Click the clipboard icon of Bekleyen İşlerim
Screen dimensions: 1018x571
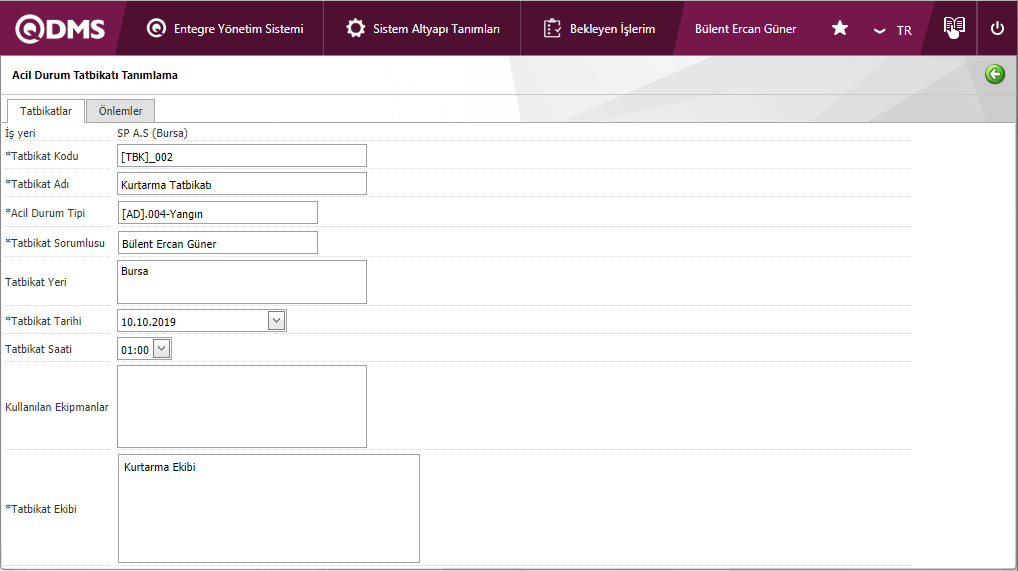click(x=552, y=28)
